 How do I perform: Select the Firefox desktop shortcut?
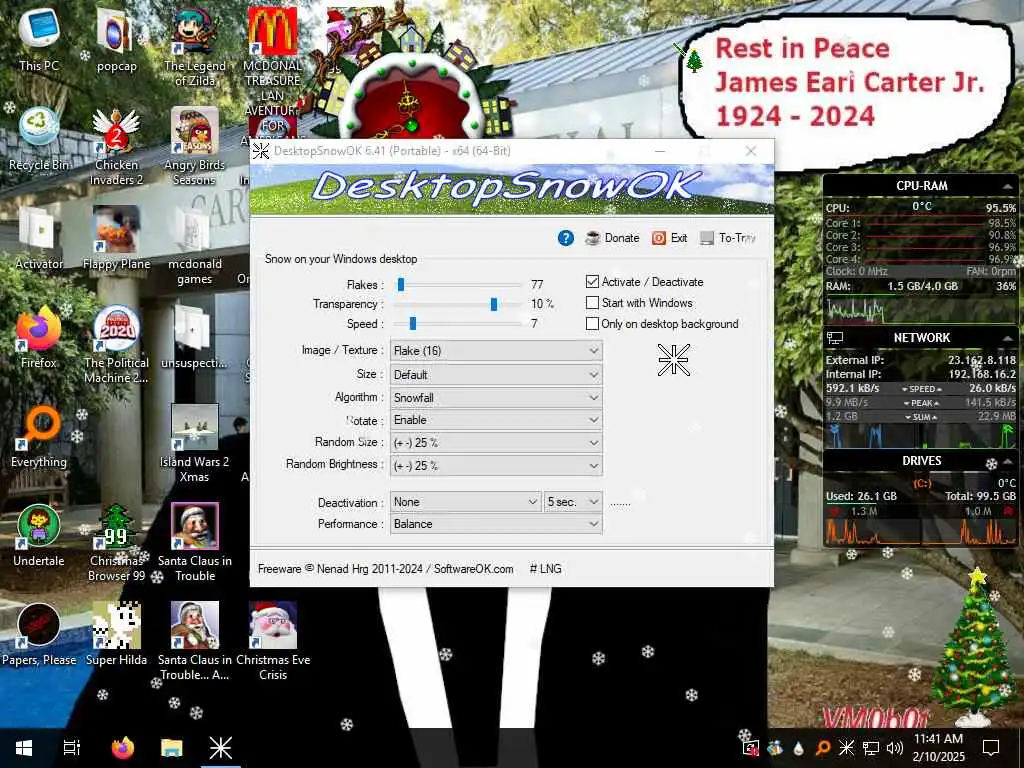coord(39,337)
